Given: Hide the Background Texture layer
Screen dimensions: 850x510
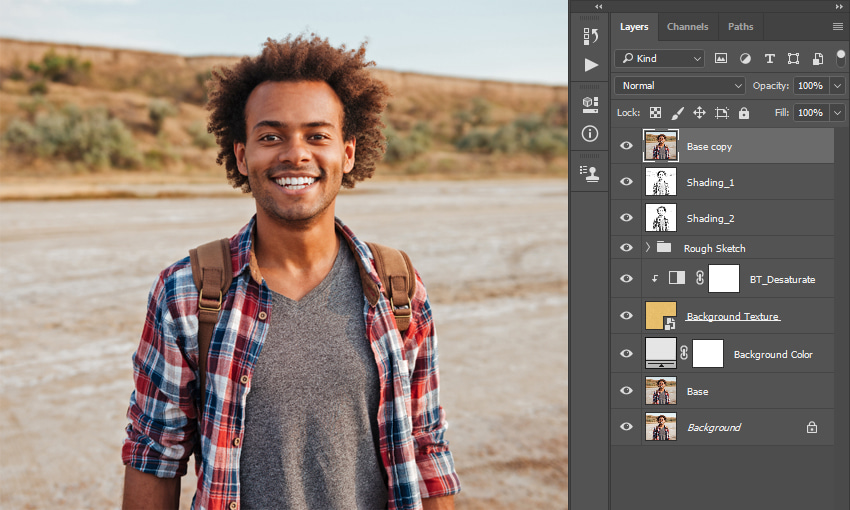Looking at the screenshot, I should pos(626,315).
